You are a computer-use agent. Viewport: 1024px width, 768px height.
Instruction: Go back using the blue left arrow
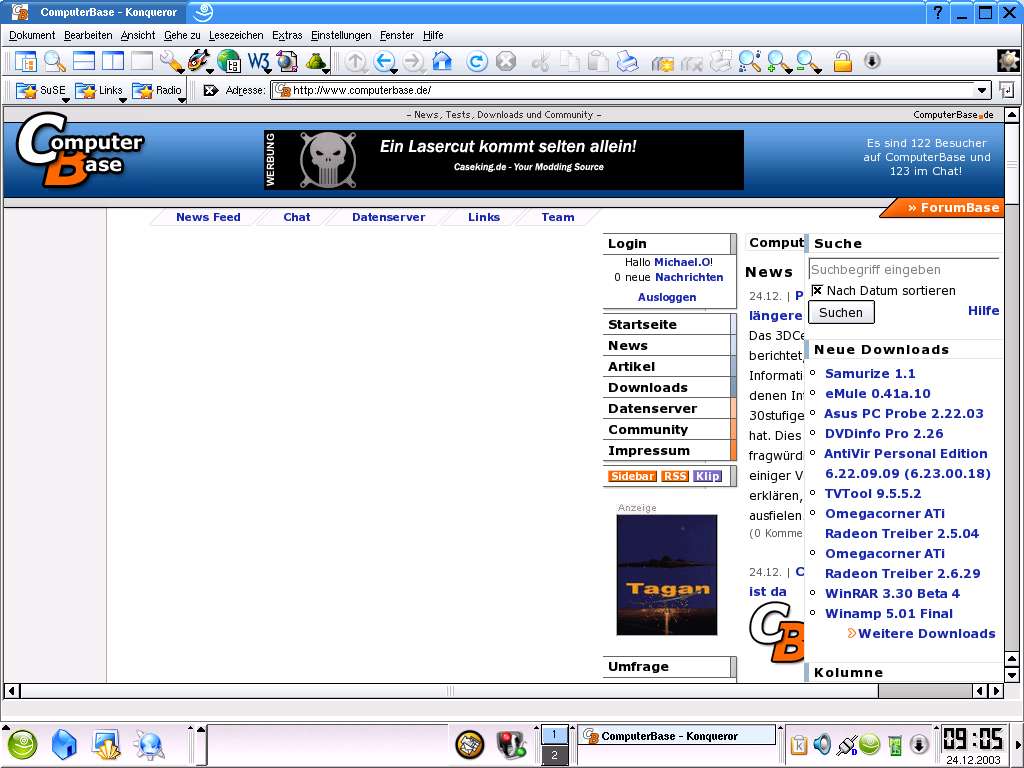[x=384, y=61]
